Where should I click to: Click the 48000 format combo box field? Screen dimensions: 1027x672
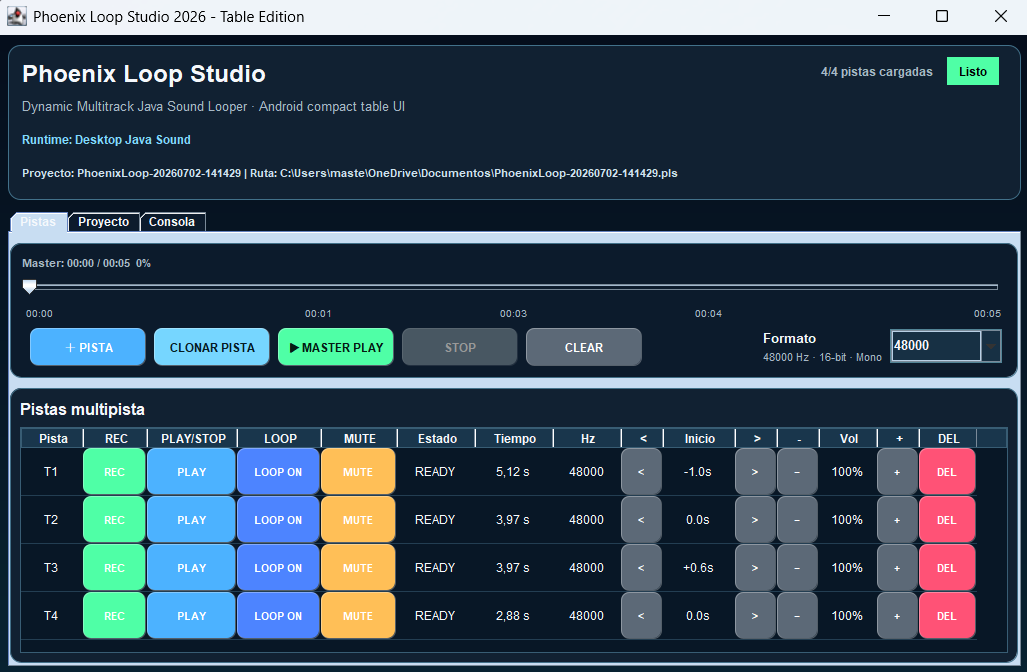(x=936, y=346)
